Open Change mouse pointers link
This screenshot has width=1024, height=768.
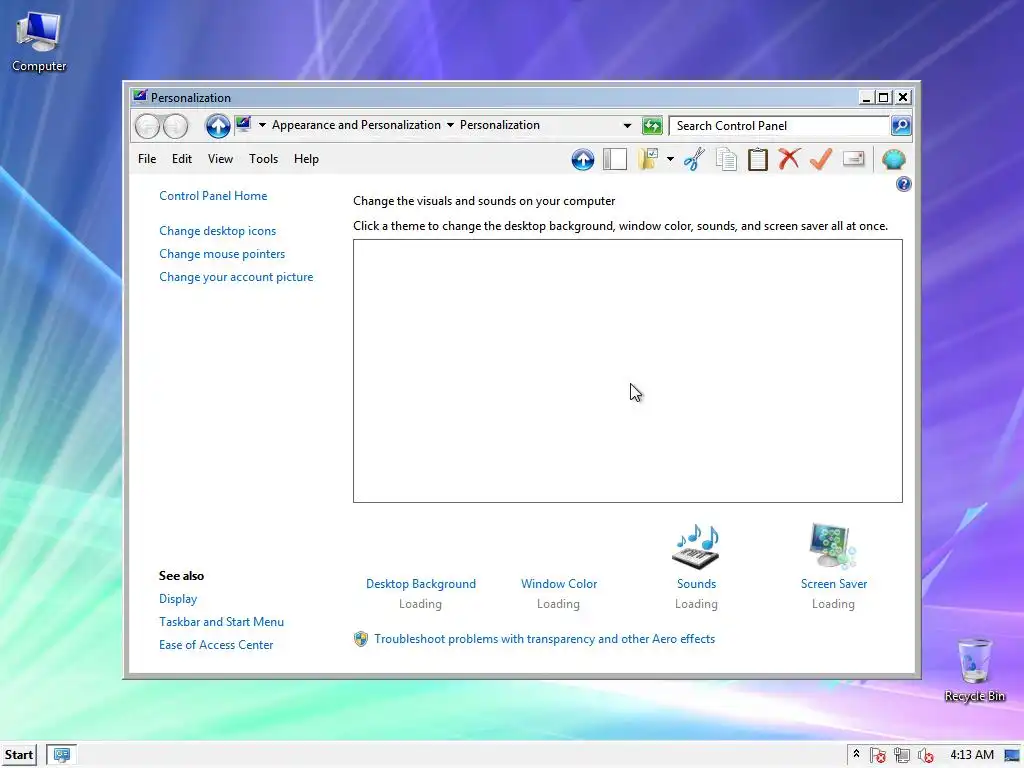(222, 253)
